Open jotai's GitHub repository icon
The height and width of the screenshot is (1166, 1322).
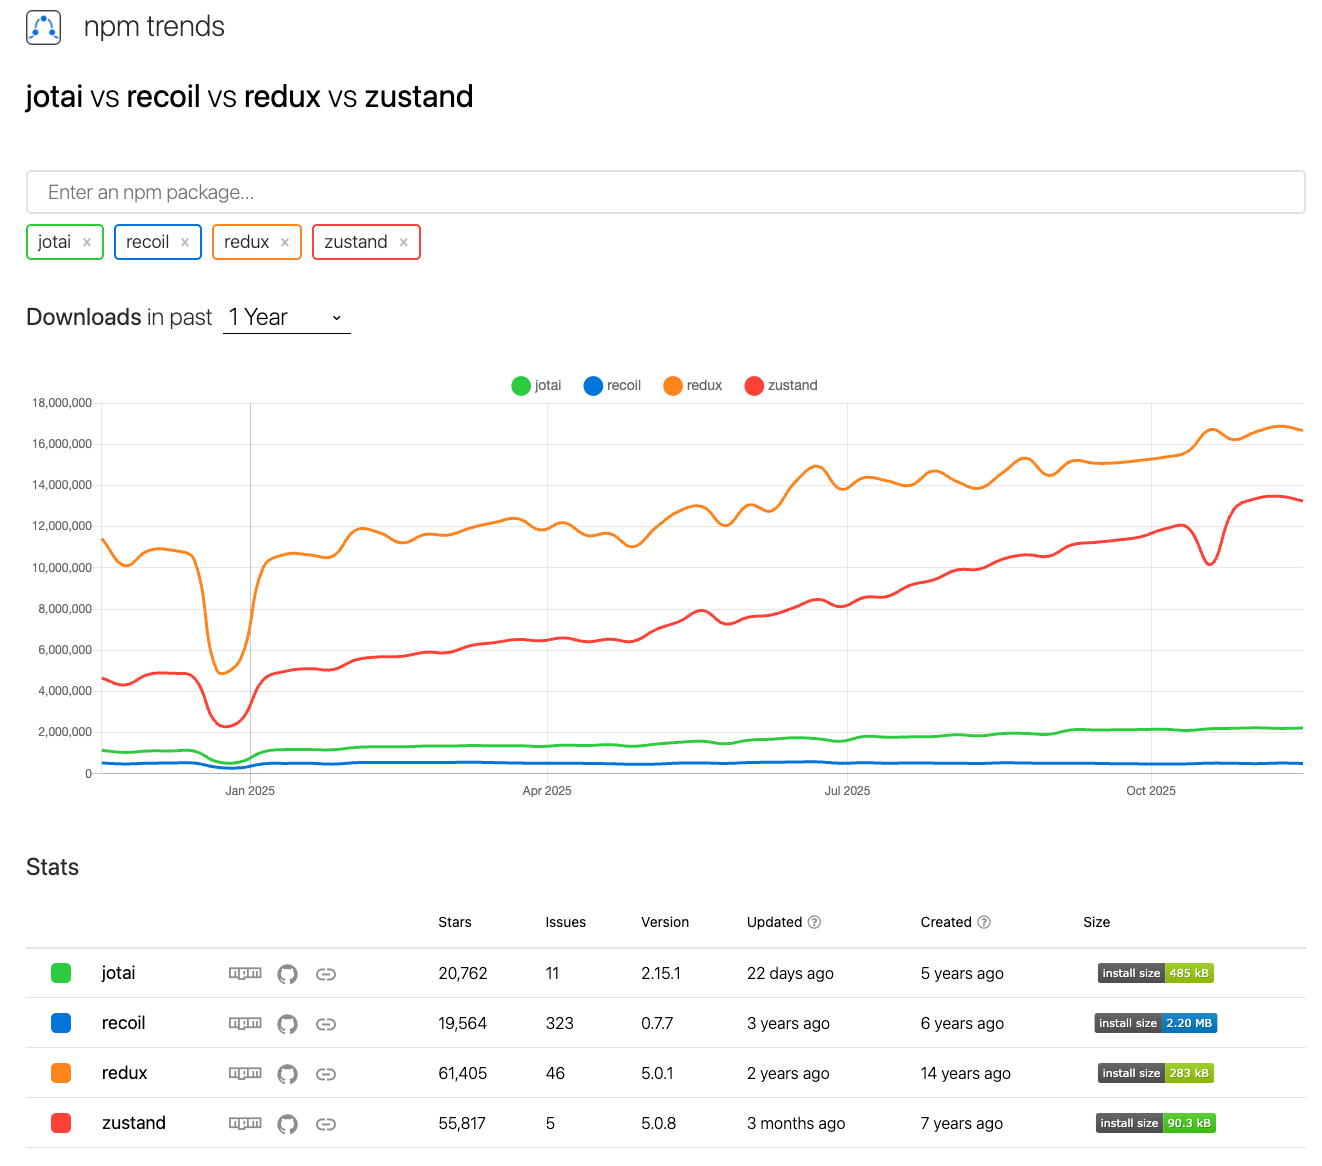click(x=288, y=974)
